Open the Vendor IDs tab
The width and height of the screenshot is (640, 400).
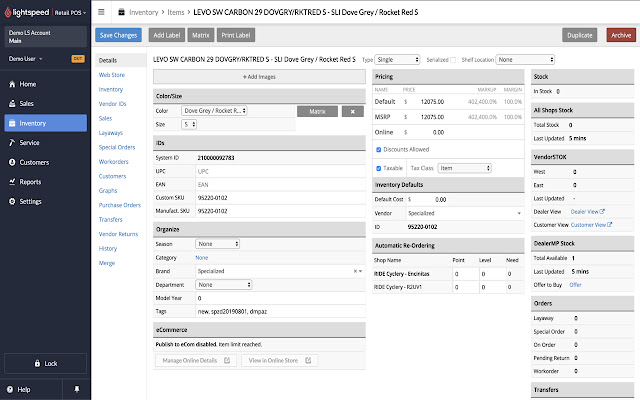tap(113, 104)
